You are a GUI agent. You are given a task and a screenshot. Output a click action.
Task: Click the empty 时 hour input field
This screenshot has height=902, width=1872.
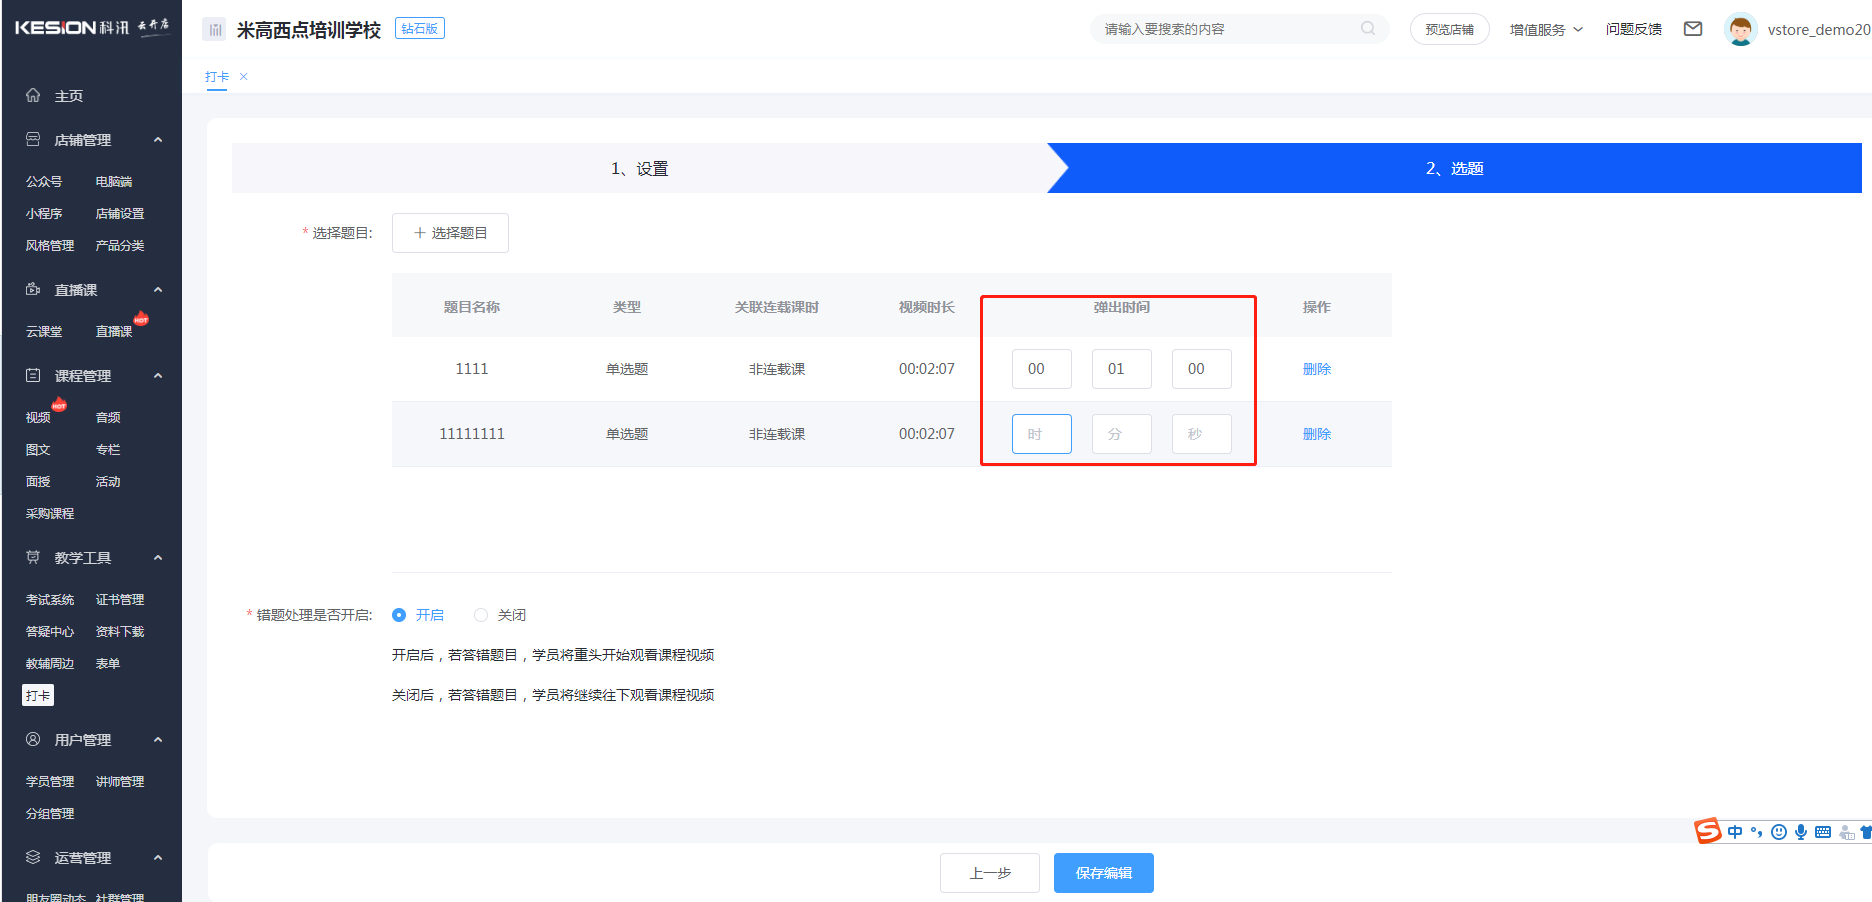pos(1041,434)
